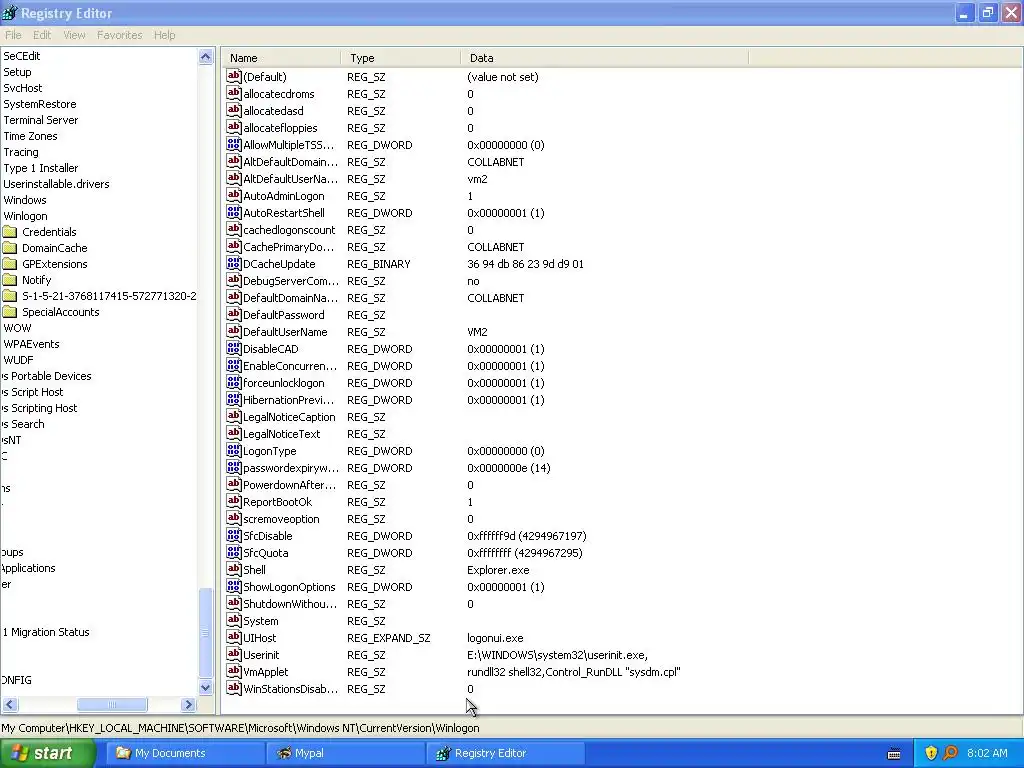This screenshot has width=1024, height=768.
Task: Select the string icon of Shell value
Action: coord(234,569)
